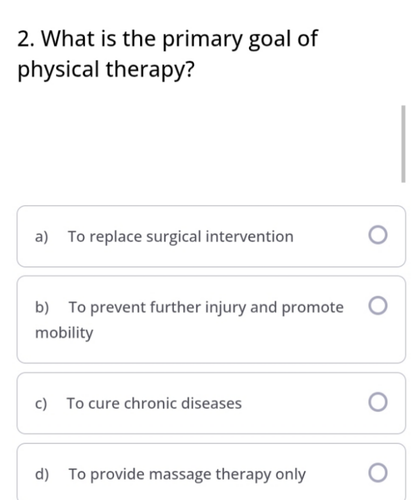Click the "To cure chronic diseases" answer text
415x500 pixels.
[x=154, y=403]
